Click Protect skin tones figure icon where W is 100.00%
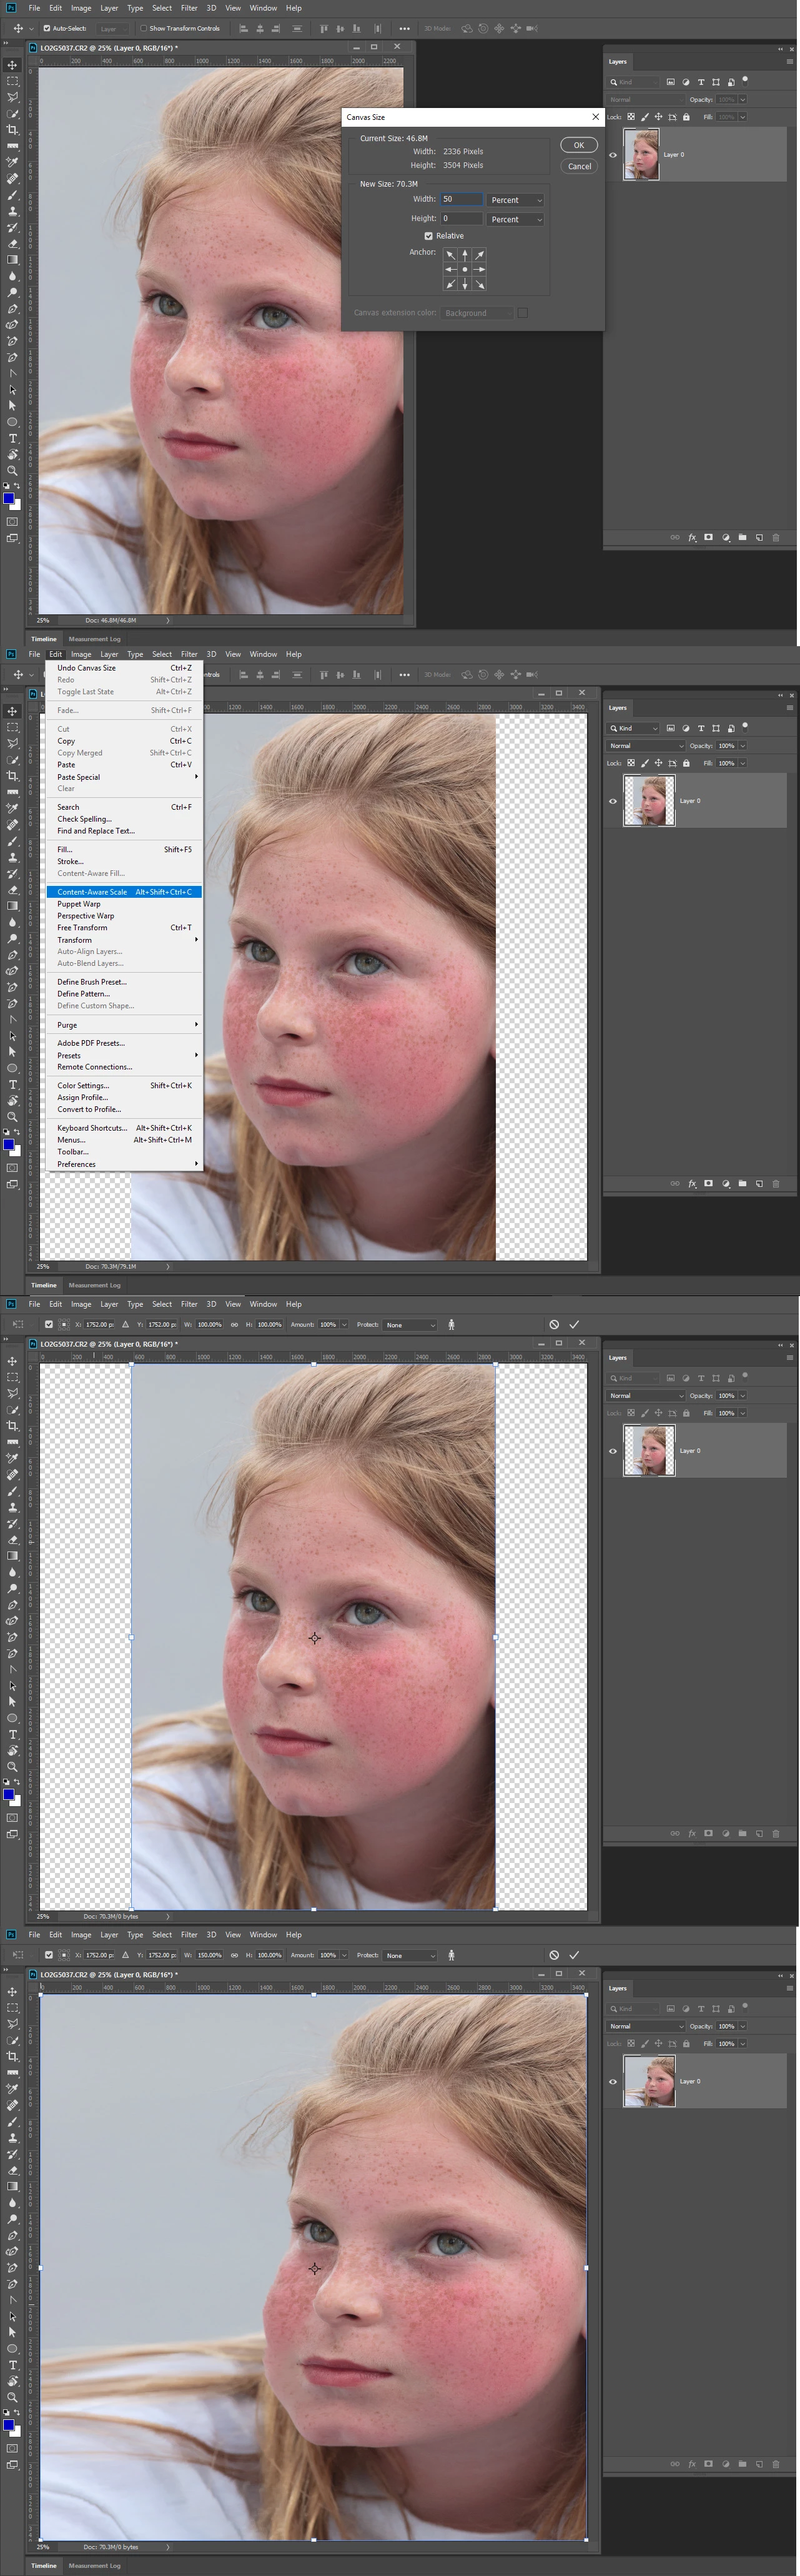Image resolution: width=800 pixels, height=2576 pixels. (452, 1324)
